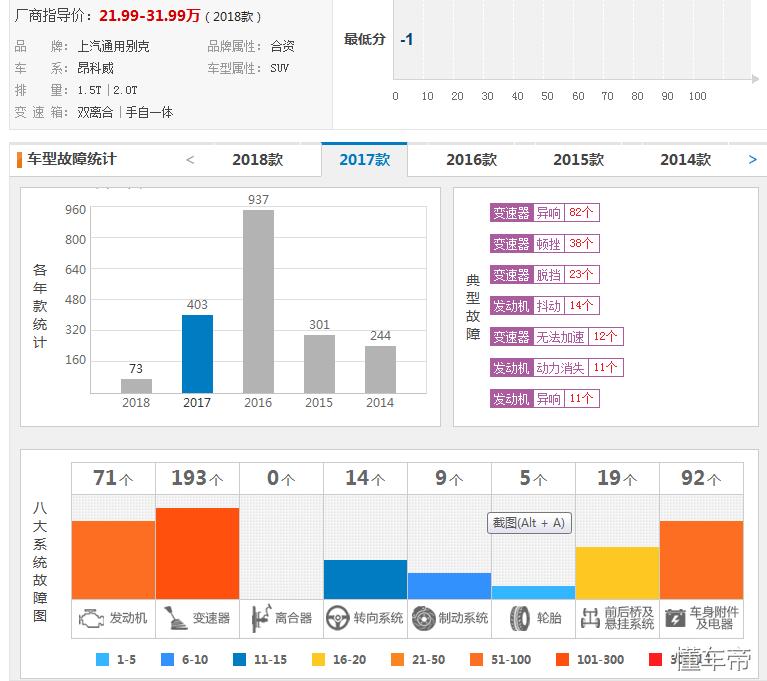Click the blue 2017 bar showing 403
This screenshot has width=767, height=681.
(x=197, y=354)
